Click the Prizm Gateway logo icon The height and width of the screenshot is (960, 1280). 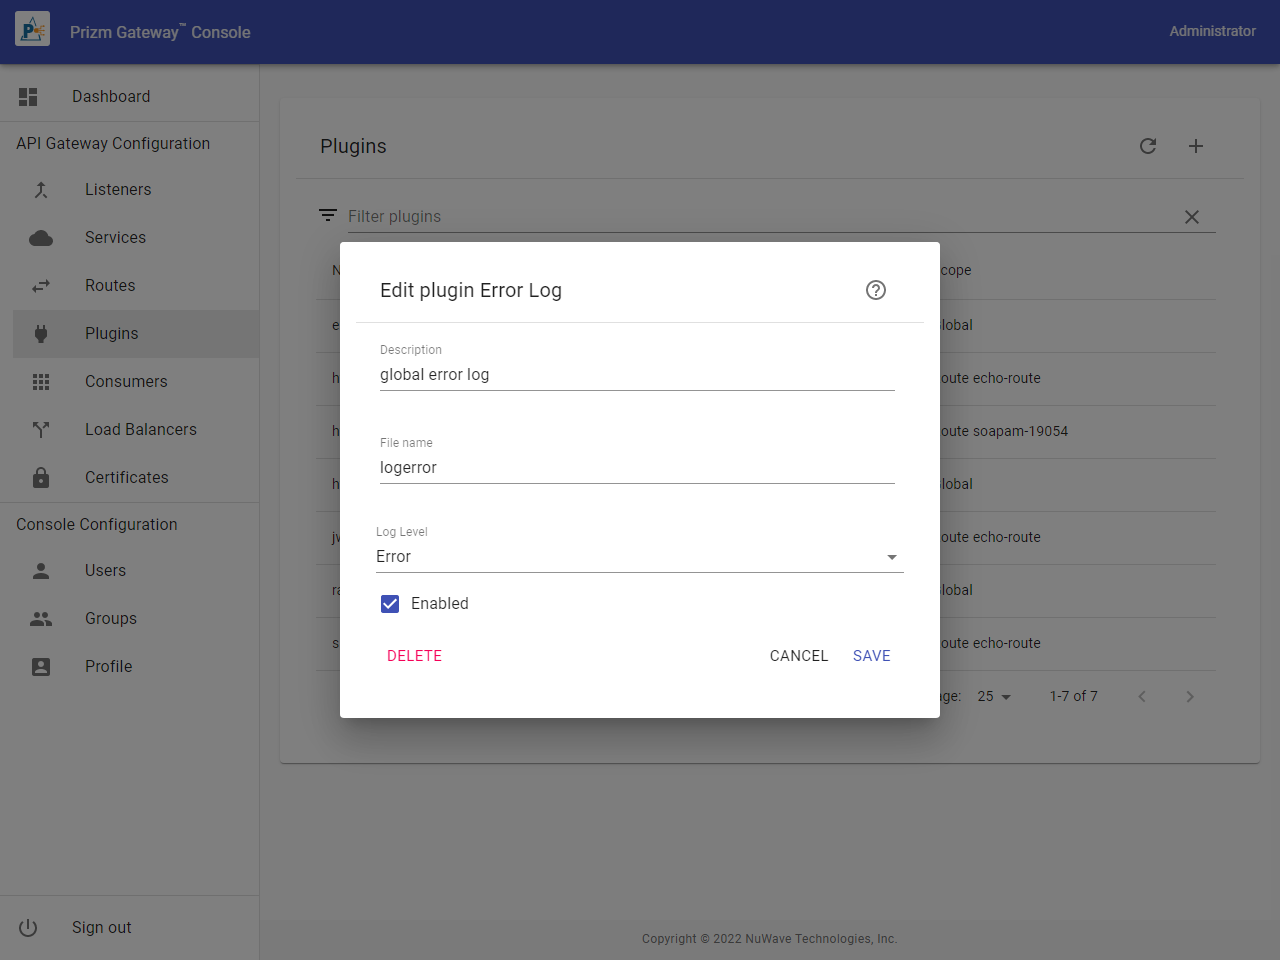pos(32,31)
